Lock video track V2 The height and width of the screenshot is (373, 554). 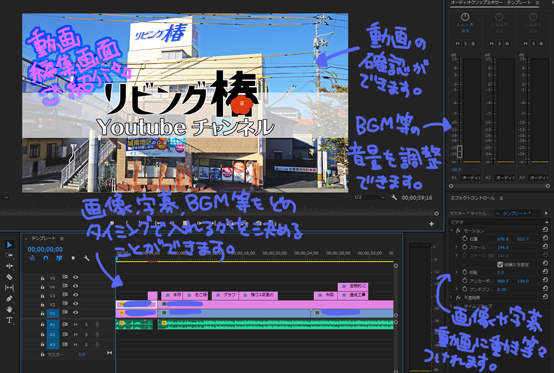tap(42, 304)
